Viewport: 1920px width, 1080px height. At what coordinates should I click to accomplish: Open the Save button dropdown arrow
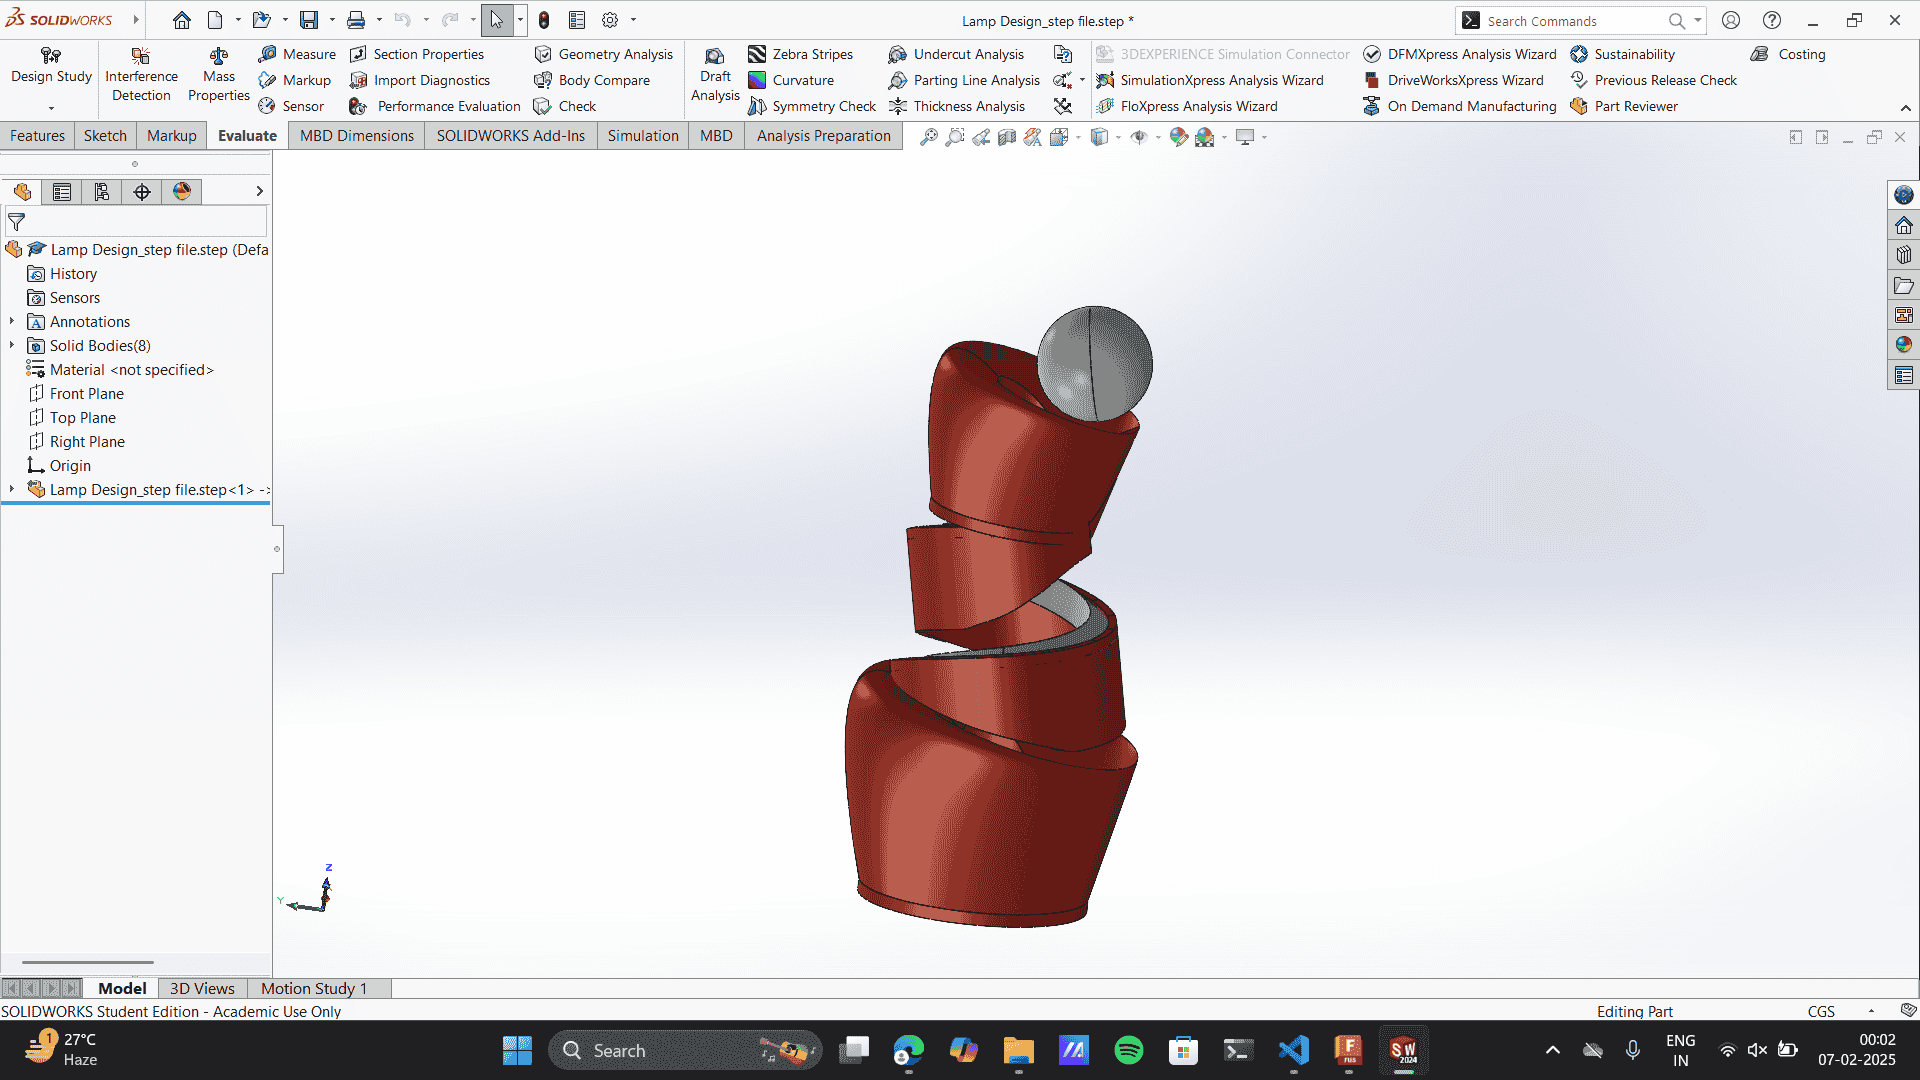pos(332,20)
